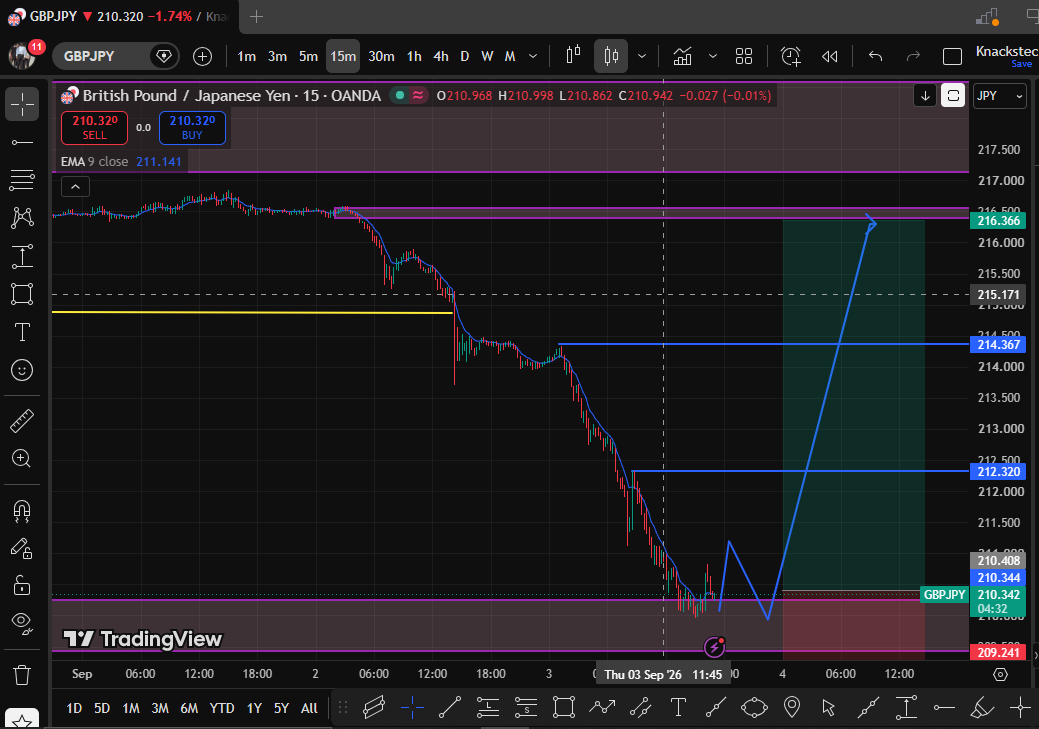
Task: Open the Indicators button
Action: 683,56
